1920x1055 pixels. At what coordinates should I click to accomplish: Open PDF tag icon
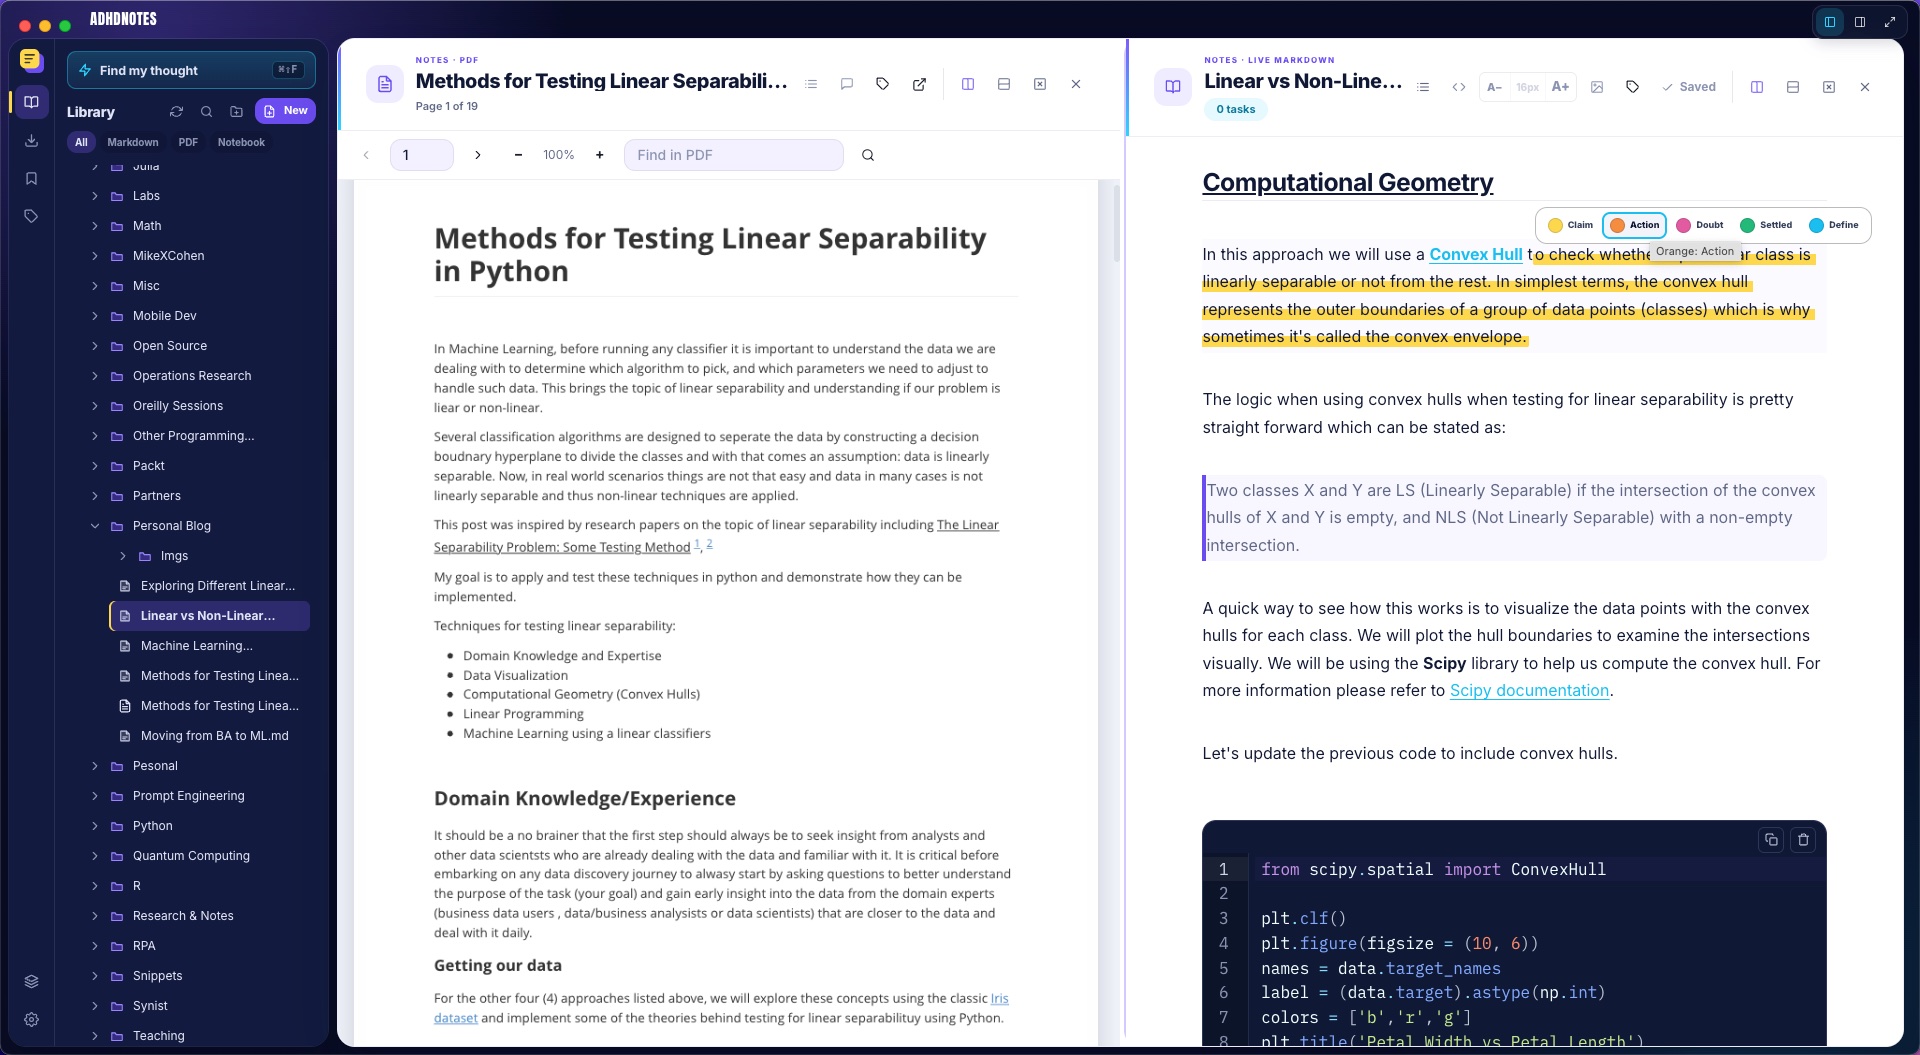coord(883,84)
